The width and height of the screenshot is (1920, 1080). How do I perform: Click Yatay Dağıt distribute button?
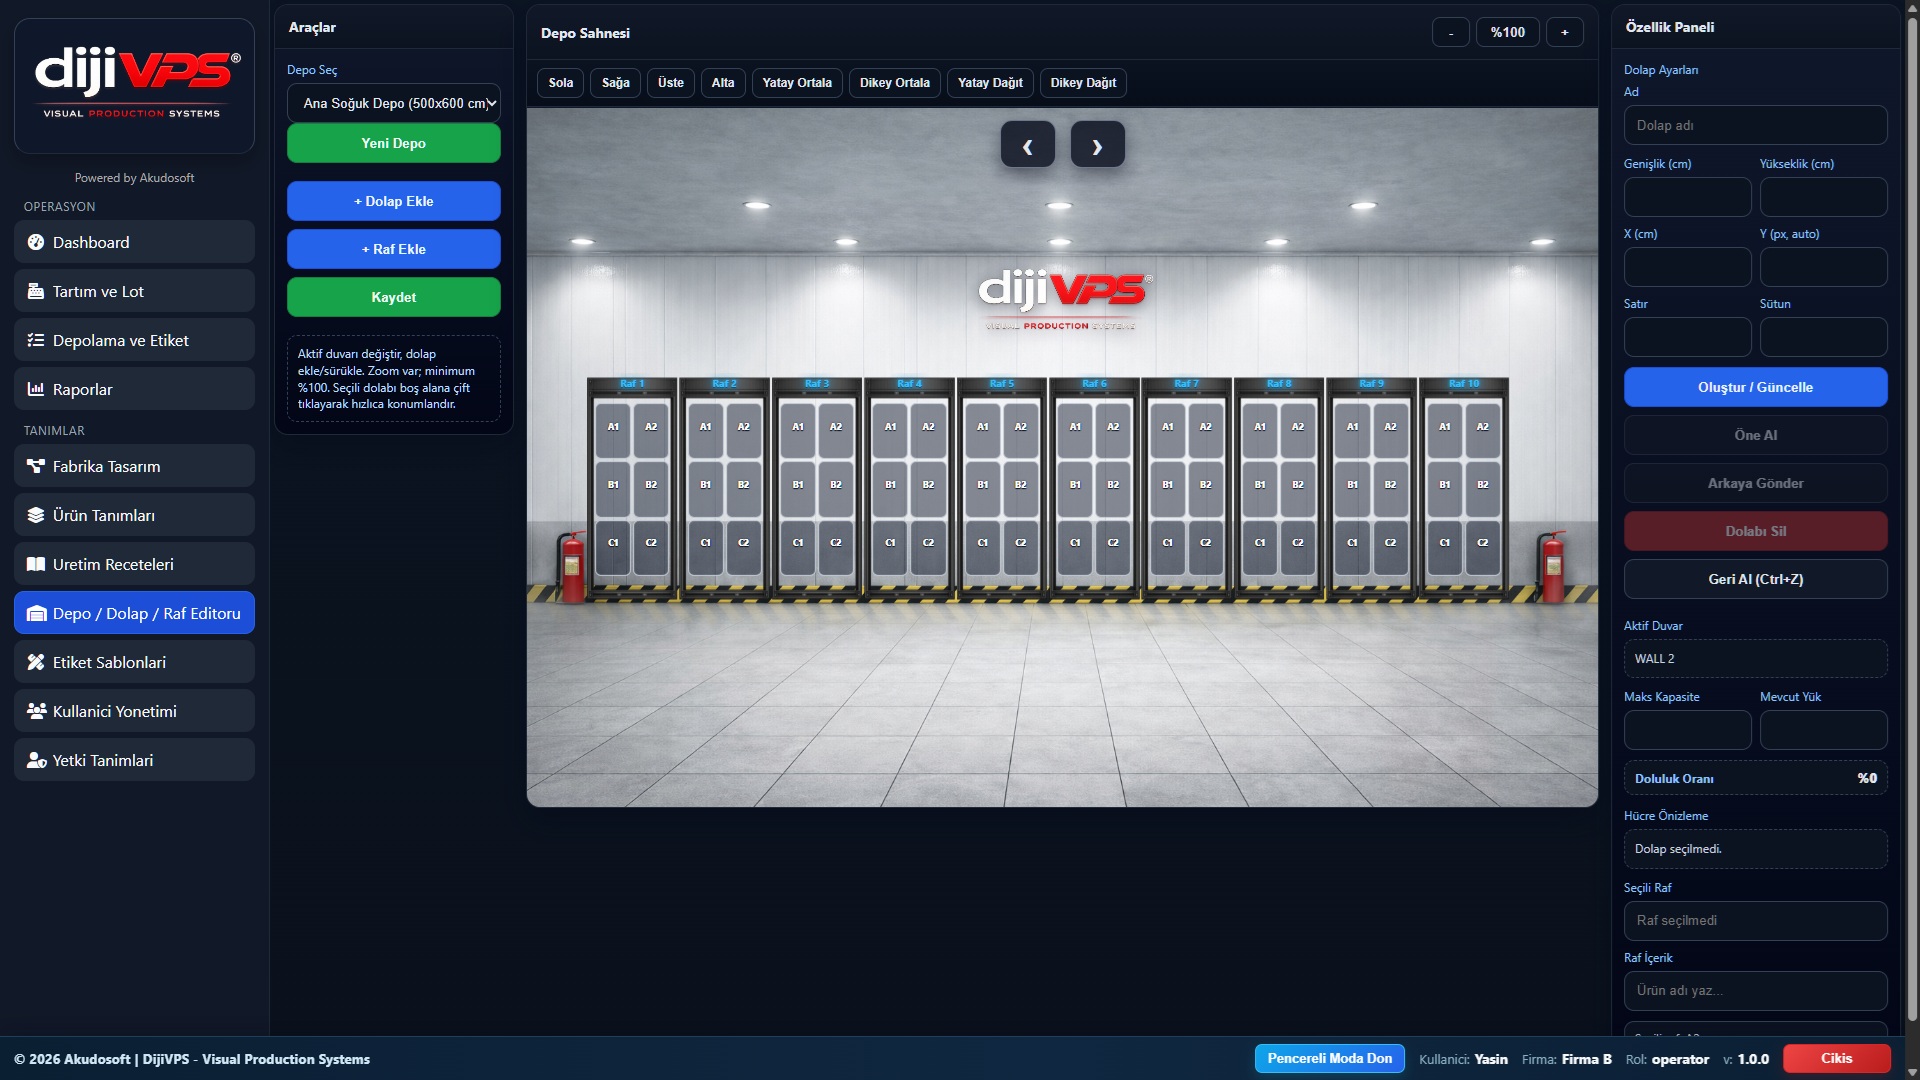click(990, 83)
